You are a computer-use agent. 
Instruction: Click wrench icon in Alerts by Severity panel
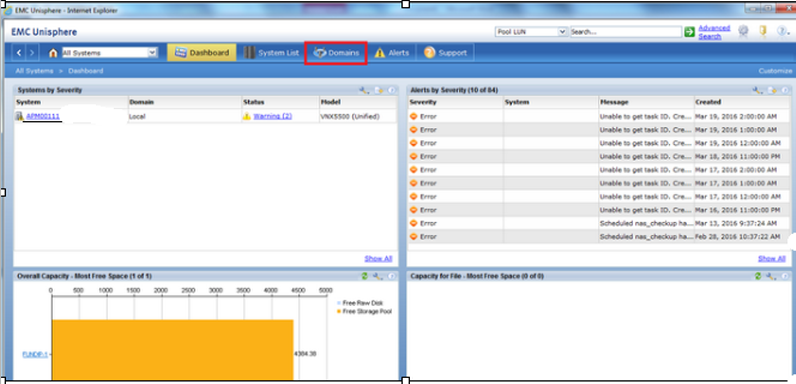tap(757, 90)
